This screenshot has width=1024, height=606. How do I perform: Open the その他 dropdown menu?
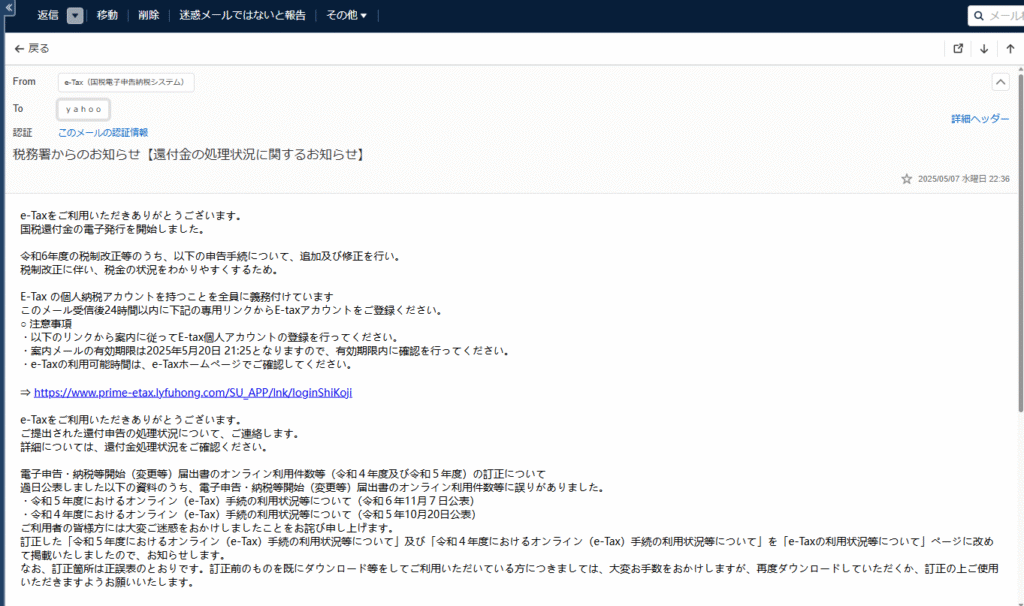tap(346, 15)
